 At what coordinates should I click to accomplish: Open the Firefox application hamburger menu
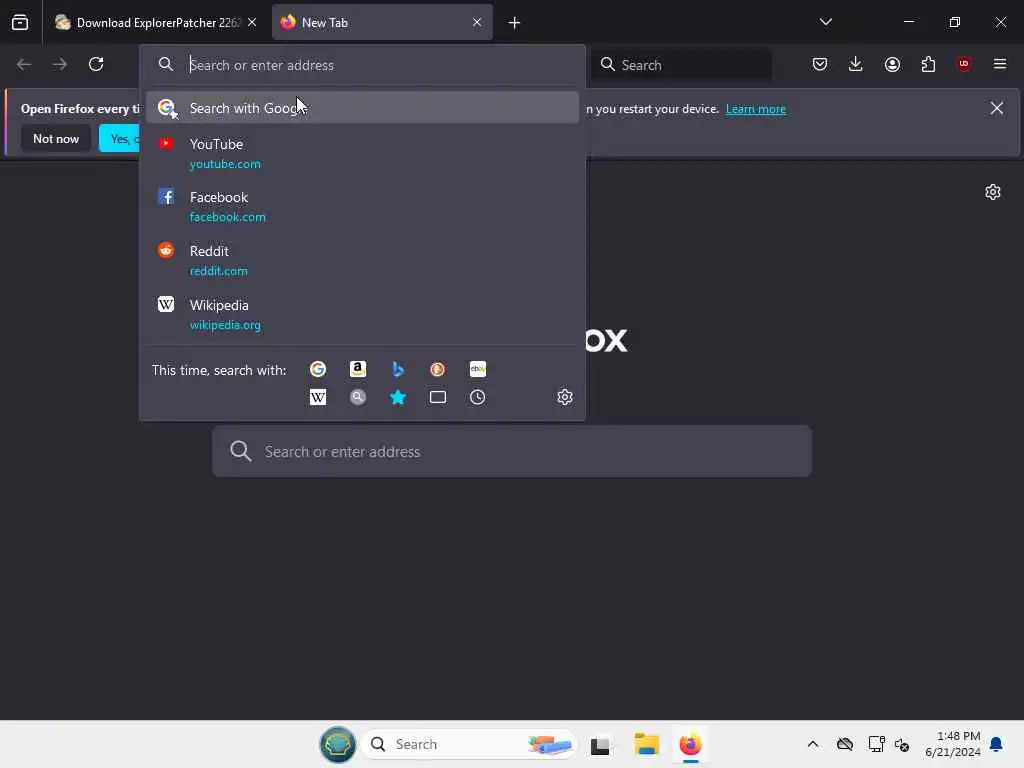coord(1000,64)
